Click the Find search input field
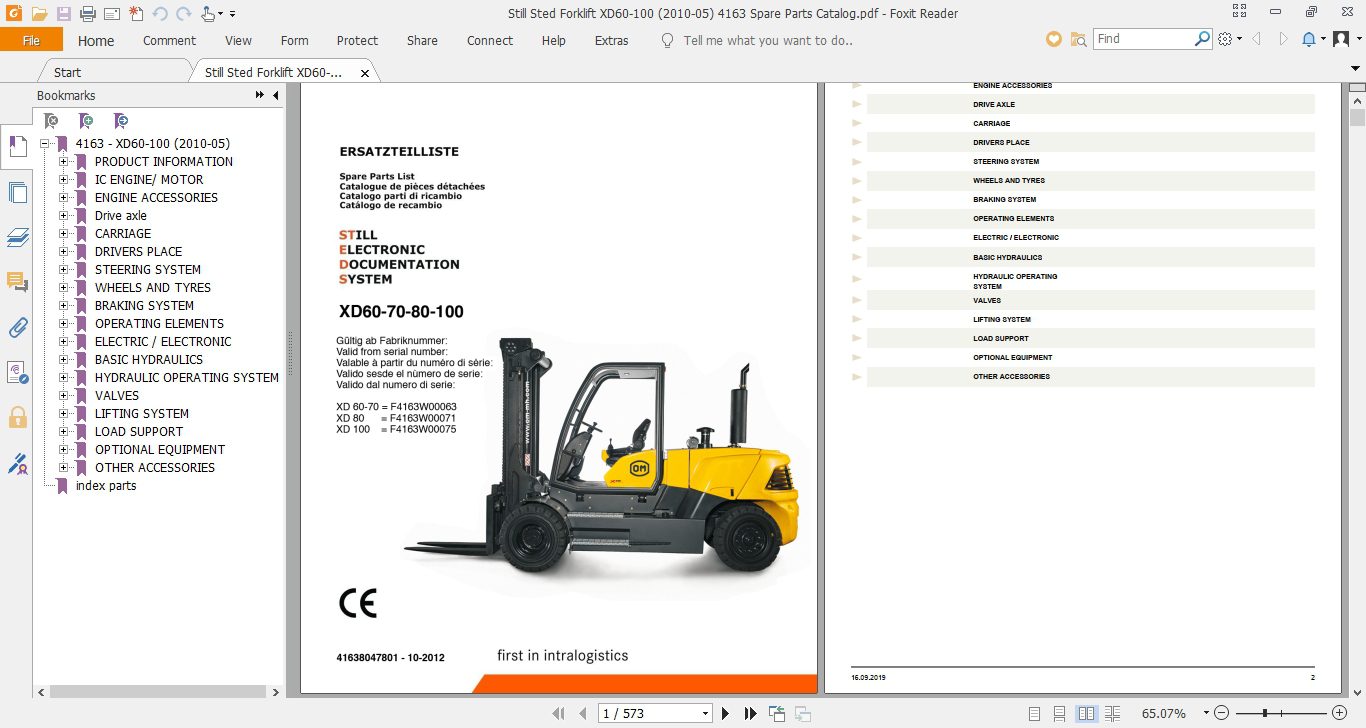 (x=1143, y=39)
